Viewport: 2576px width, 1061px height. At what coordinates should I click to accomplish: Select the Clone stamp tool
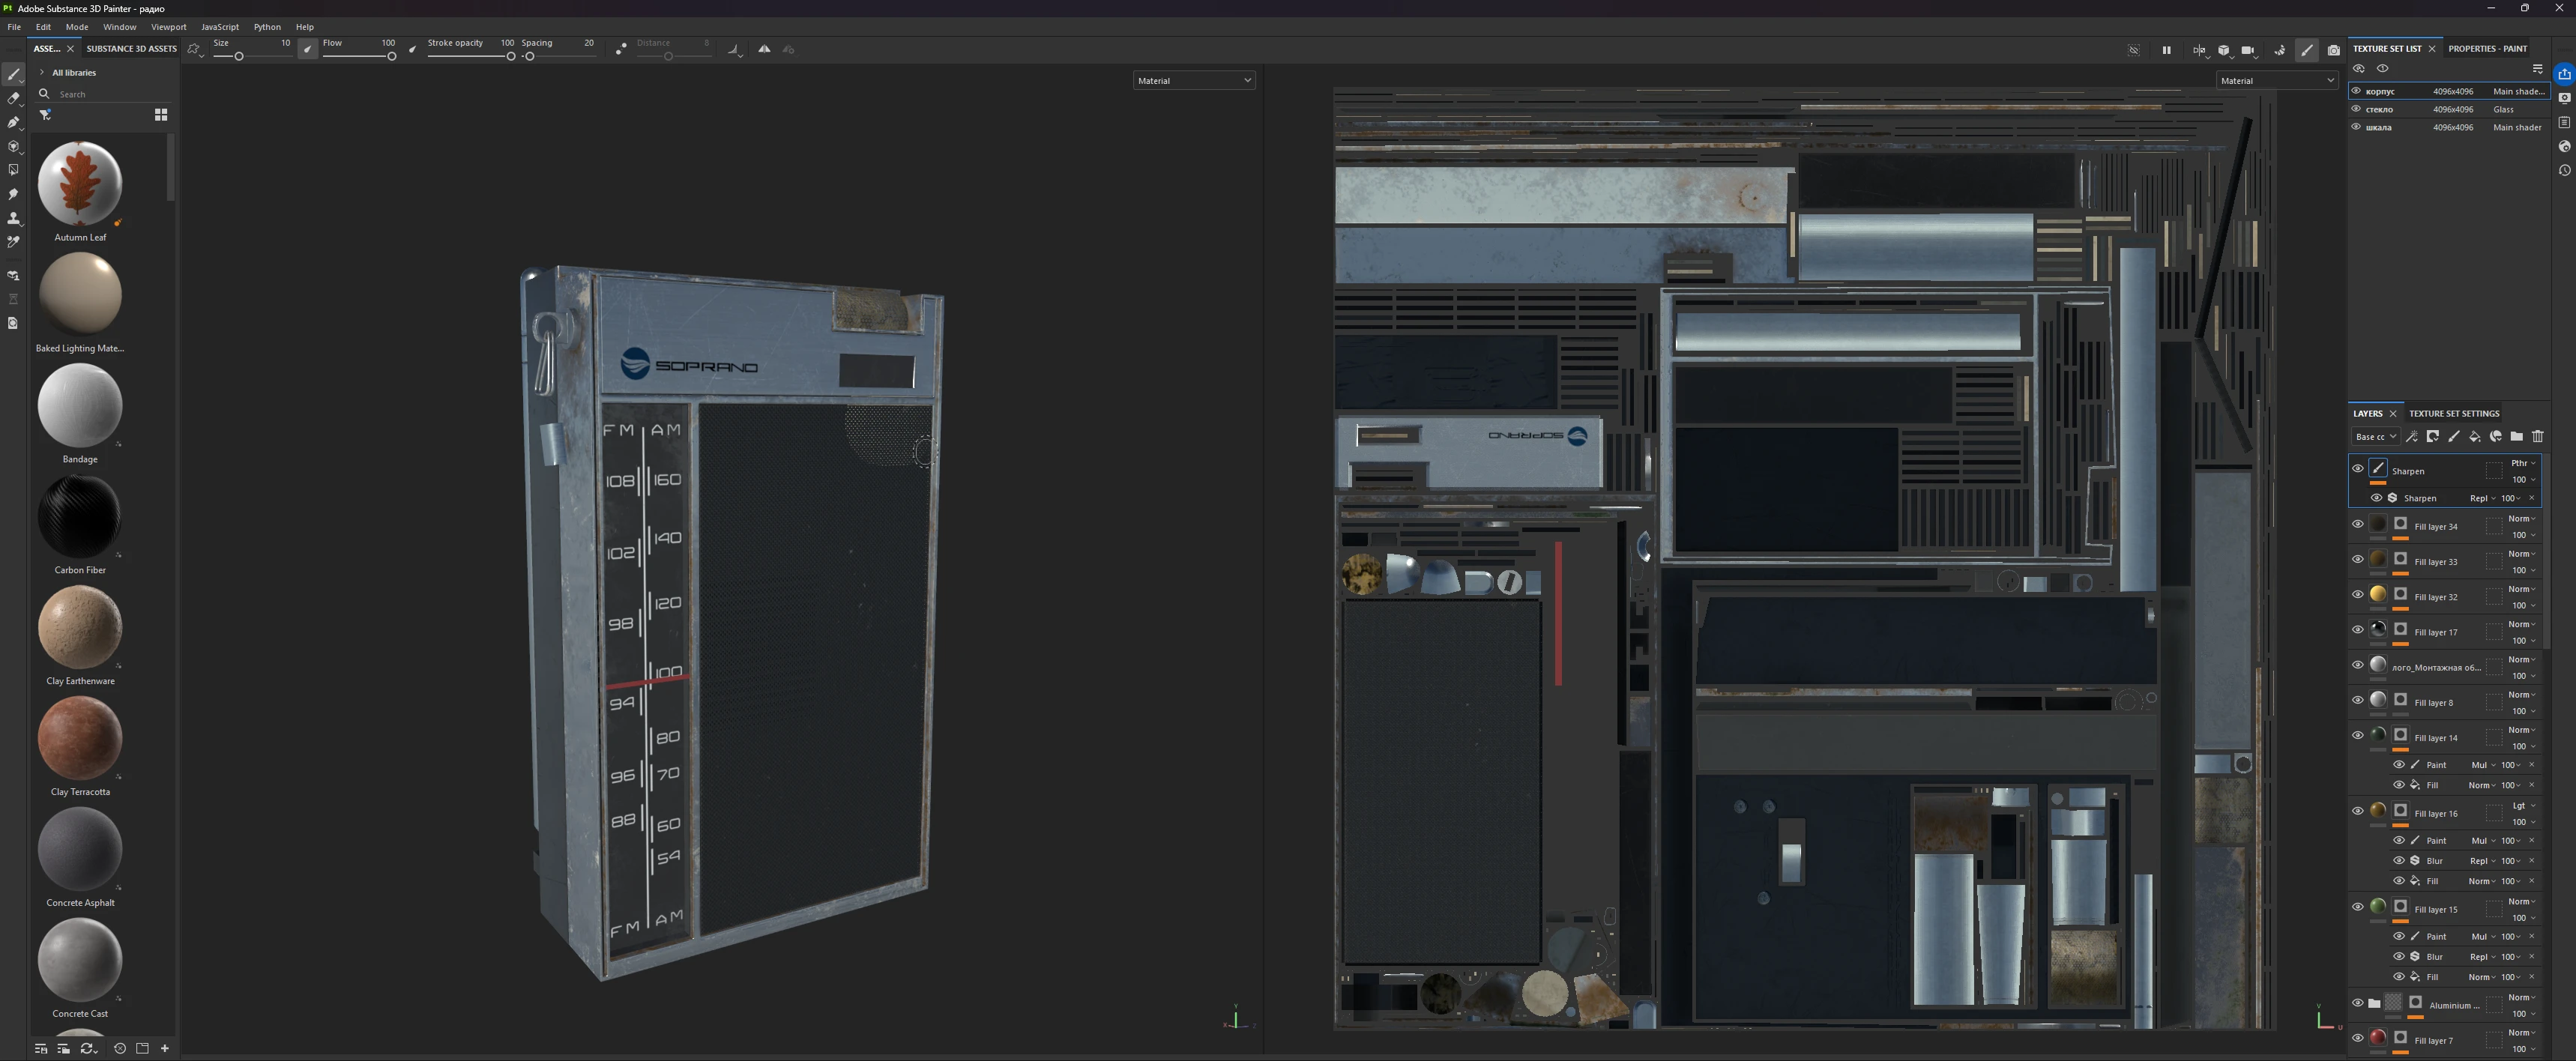(x=13, y=218)
